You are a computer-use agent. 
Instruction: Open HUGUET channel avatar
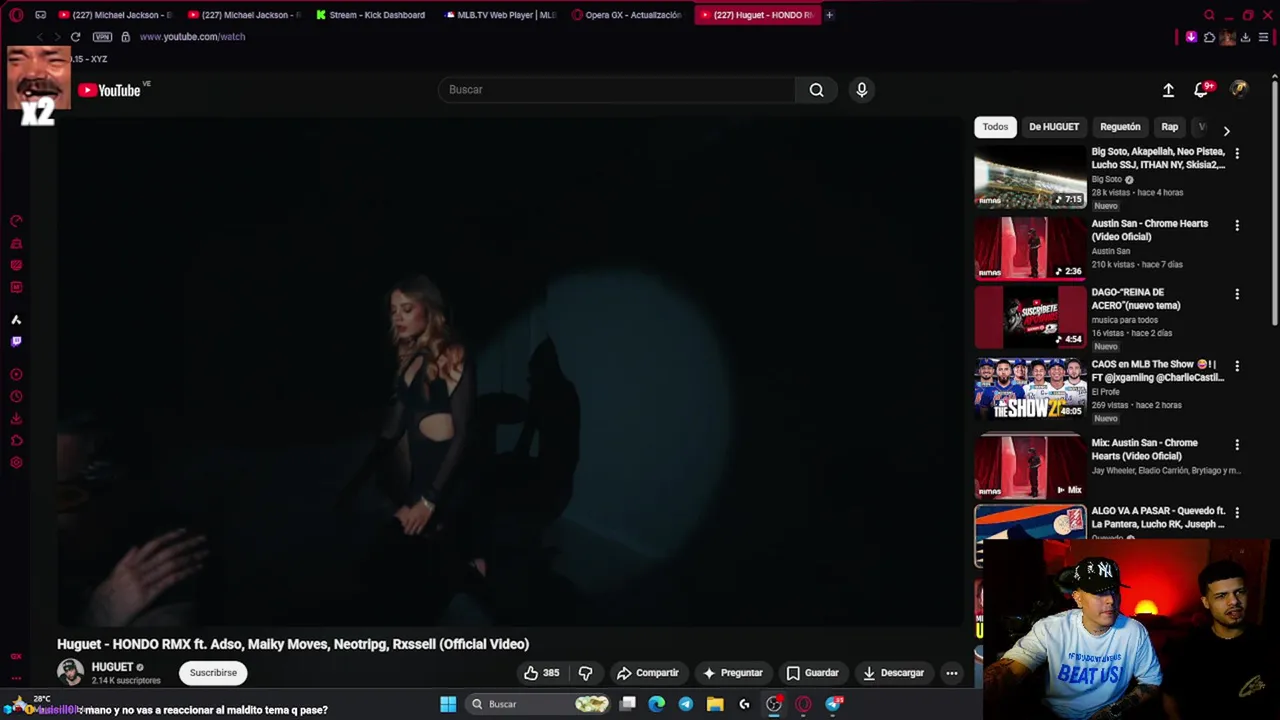tap(70, 673)
